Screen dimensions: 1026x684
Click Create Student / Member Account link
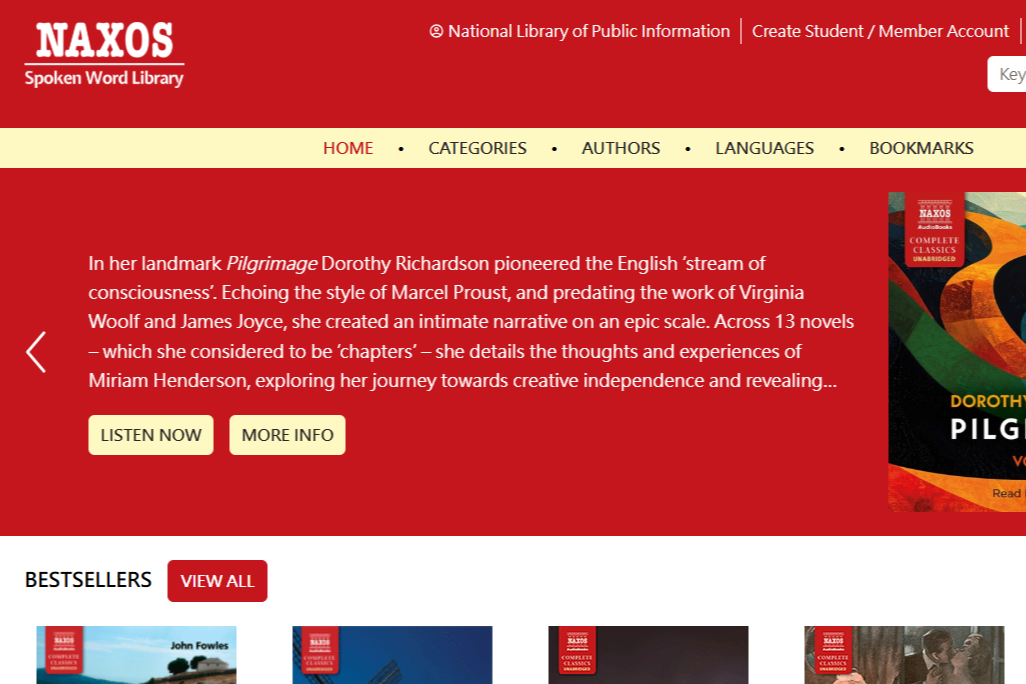[880, 31]
